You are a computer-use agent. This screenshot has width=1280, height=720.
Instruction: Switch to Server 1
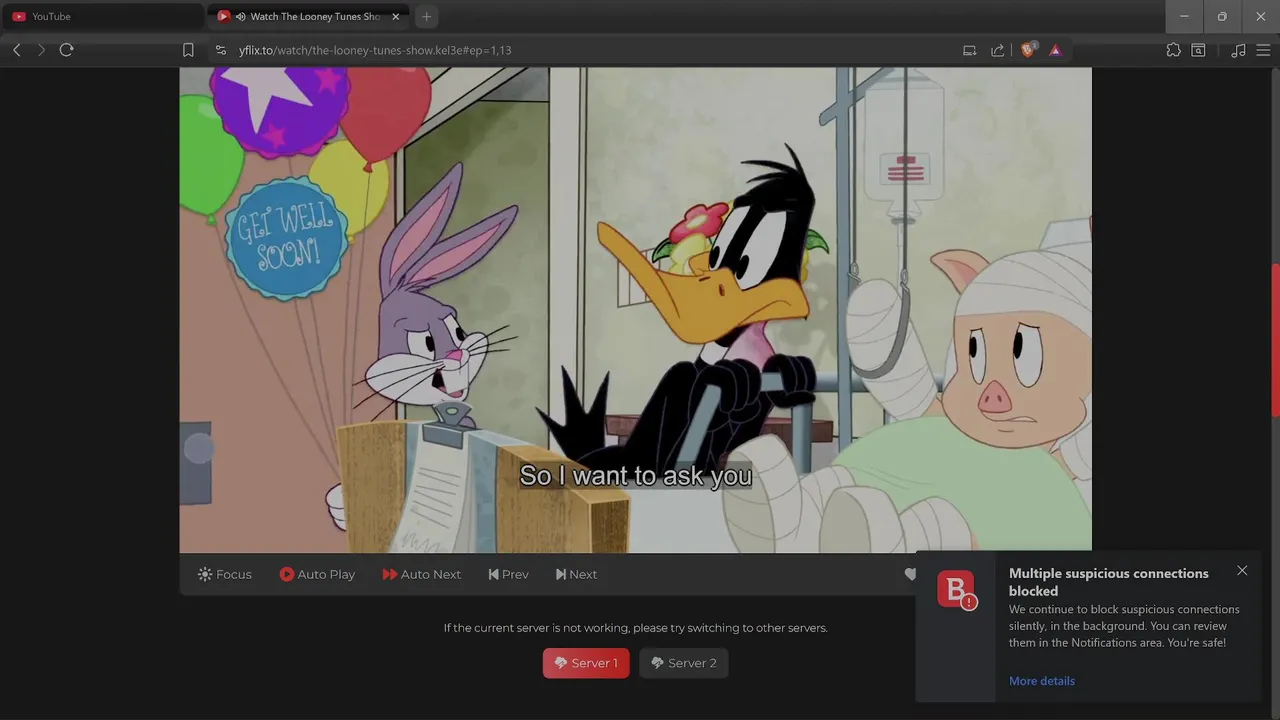pos(586,663)
